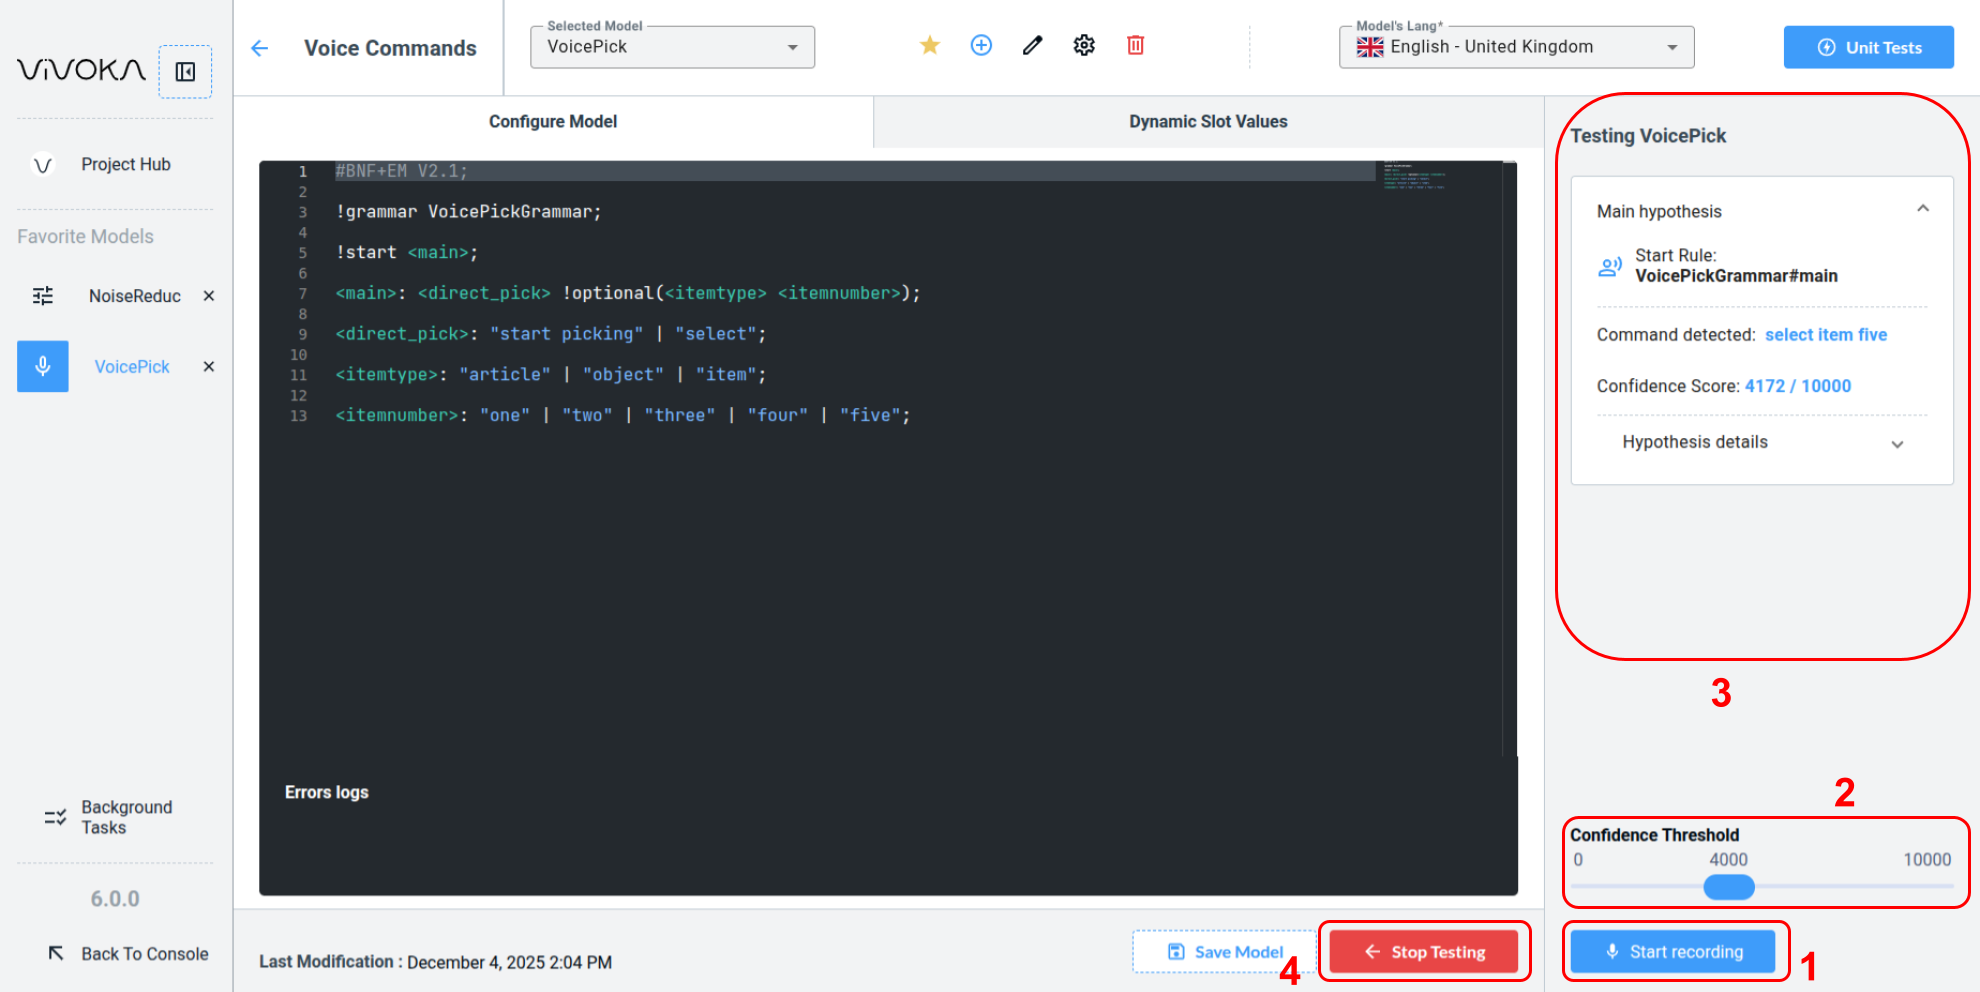Click the Confidence Threshold slider handle
This screenshot has width=1980, height=992.
1729,887
